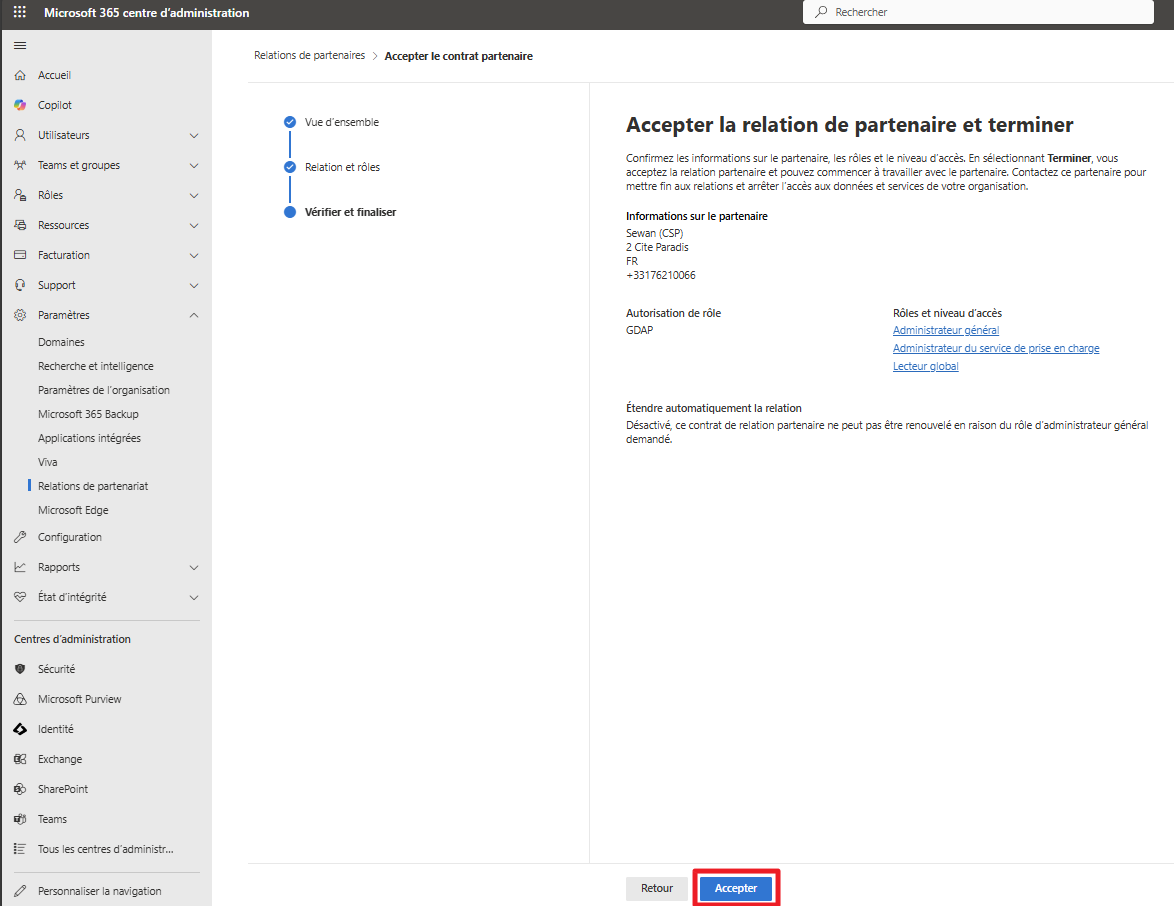The width and height of the screenshot is (1174, 906).
Task: Click the Microsoft 365 centre d'administration title
Action: (x=147, y=13)
